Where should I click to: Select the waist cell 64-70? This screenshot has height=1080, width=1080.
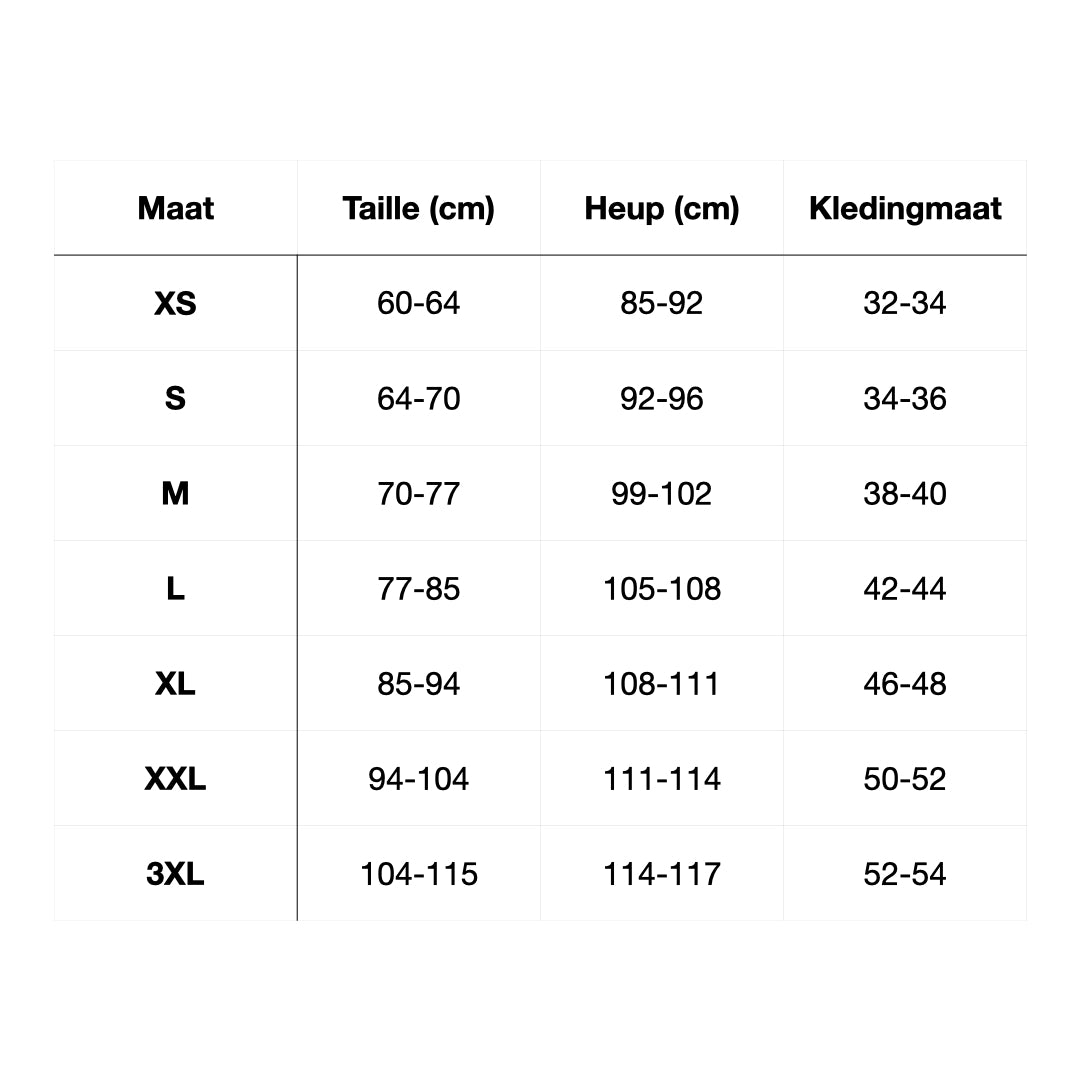418,399
